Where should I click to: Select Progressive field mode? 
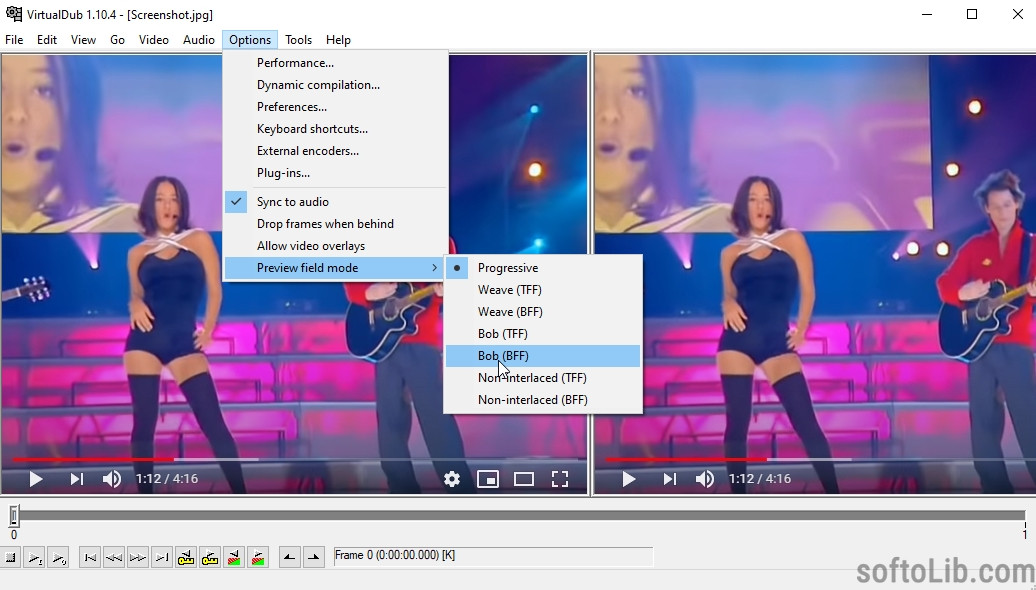543,268
